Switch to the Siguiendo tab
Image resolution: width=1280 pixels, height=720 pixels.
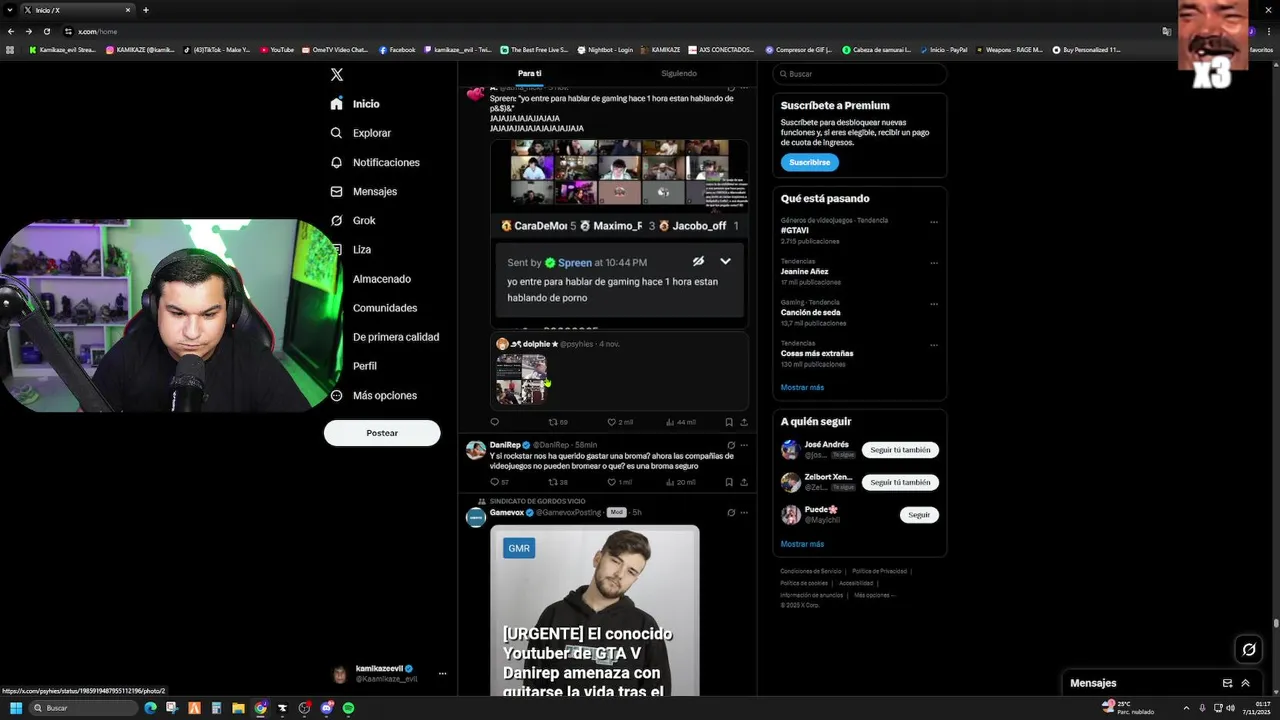(x=679, y=73)
